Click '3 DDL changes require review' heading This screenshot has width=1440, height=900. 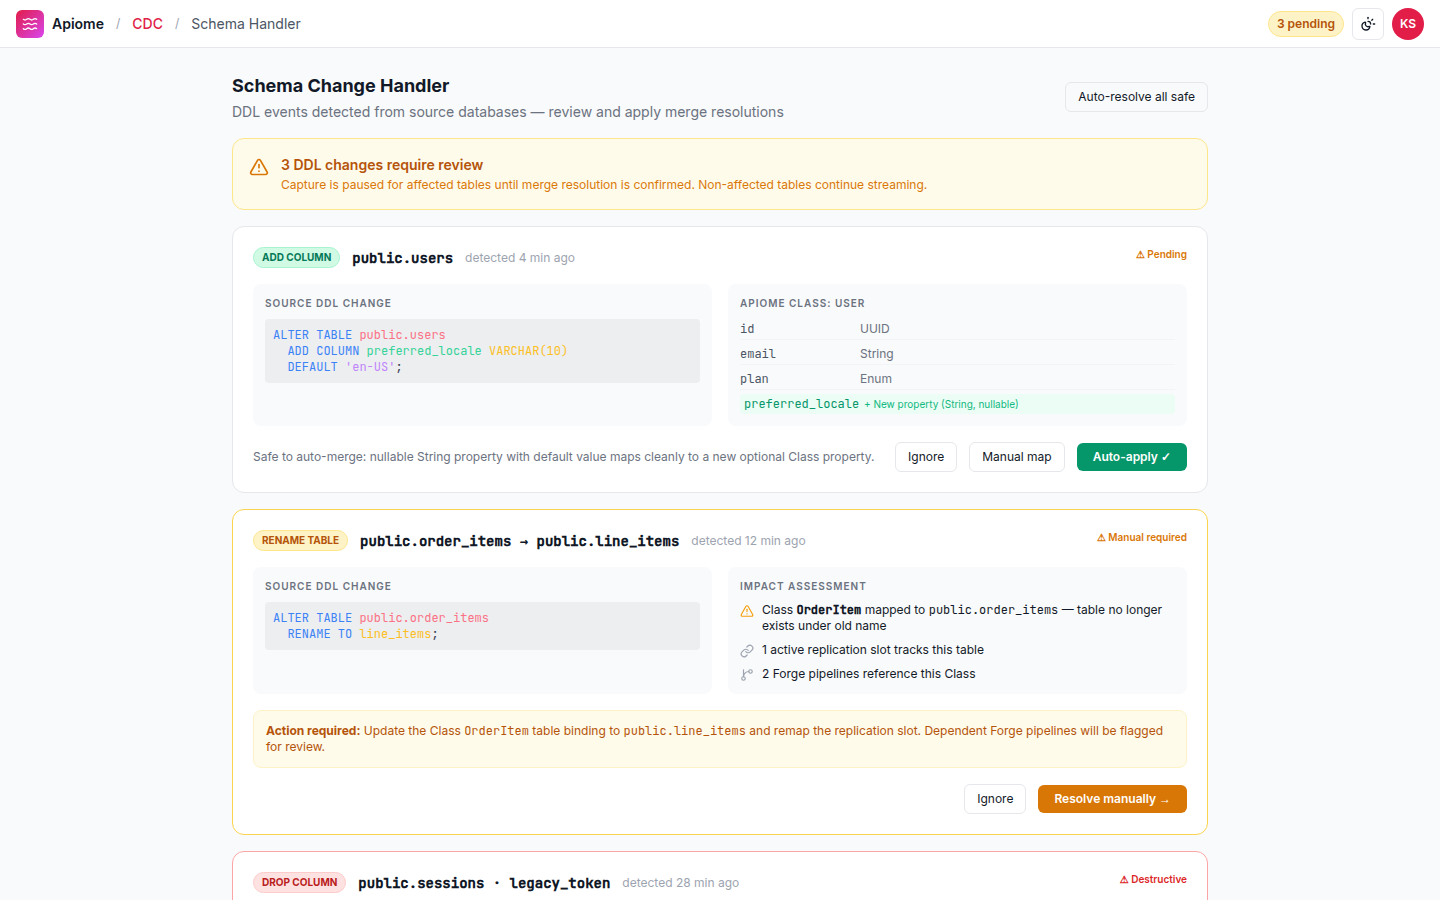click(x=382, y=165)
